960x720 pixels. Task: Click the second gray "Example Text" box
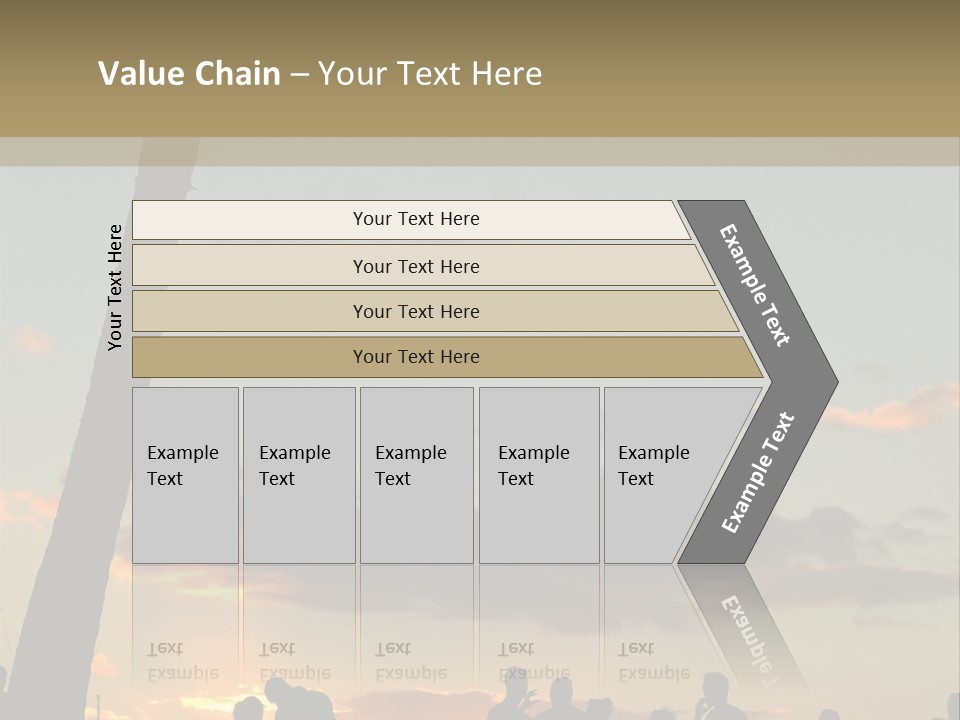click(298, 475)
